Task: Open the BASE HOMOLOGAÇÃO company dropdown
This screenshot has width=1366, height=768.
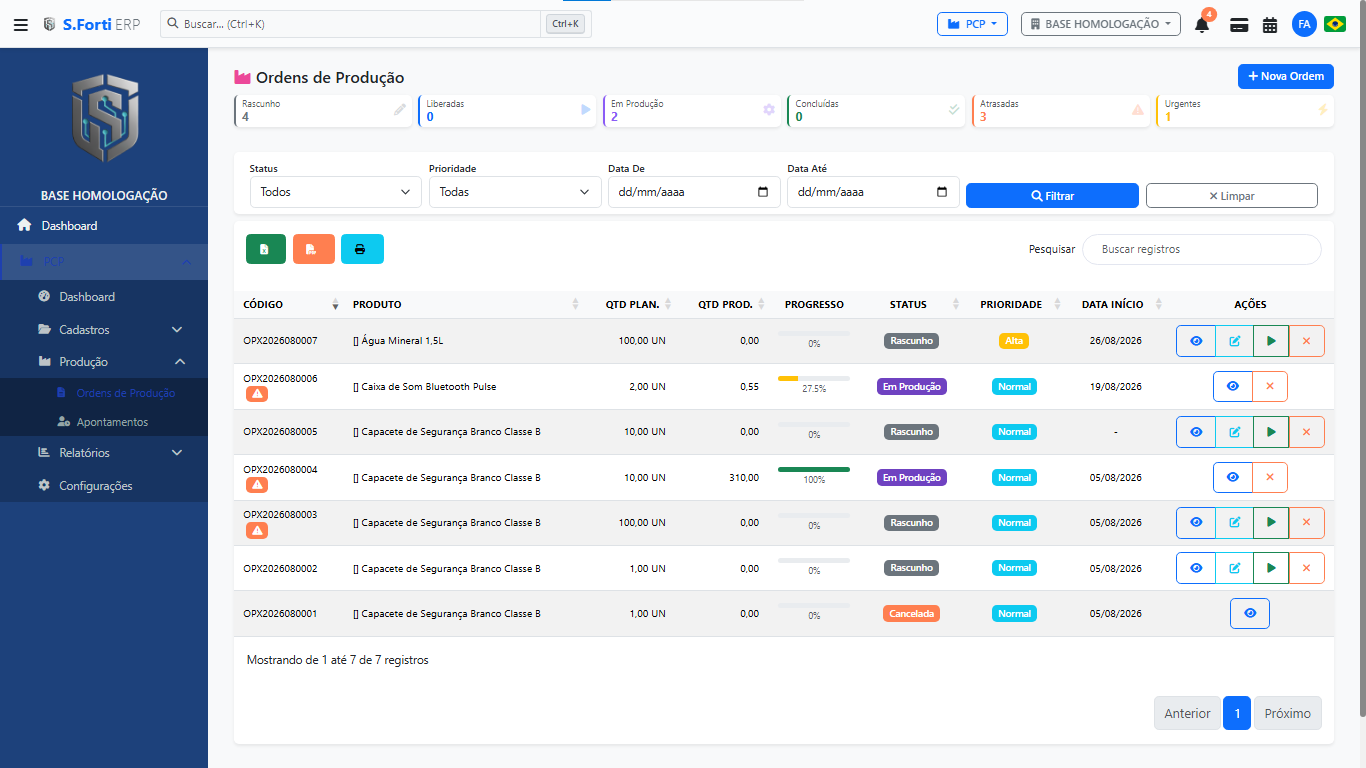Action: [1101, 24]
